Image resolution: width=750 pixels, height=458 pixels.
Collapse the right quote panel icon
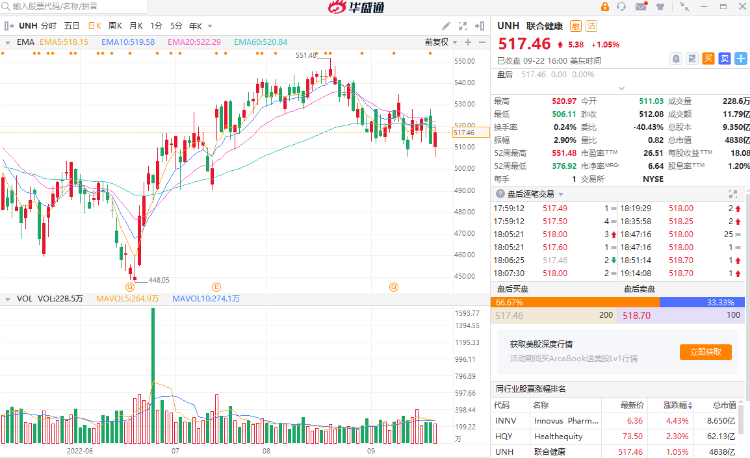[479, 26]
